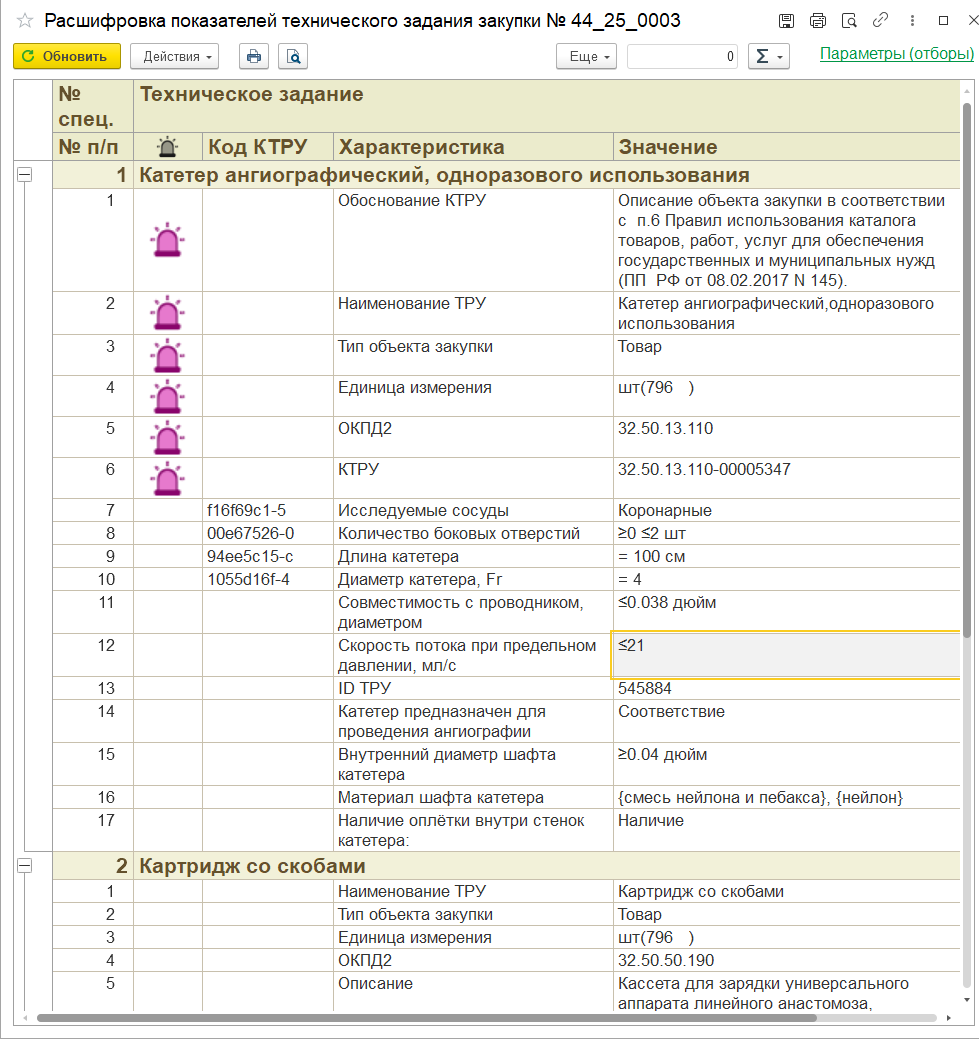
Task: Open the three-dot more options menu
Action: point(912,21)
